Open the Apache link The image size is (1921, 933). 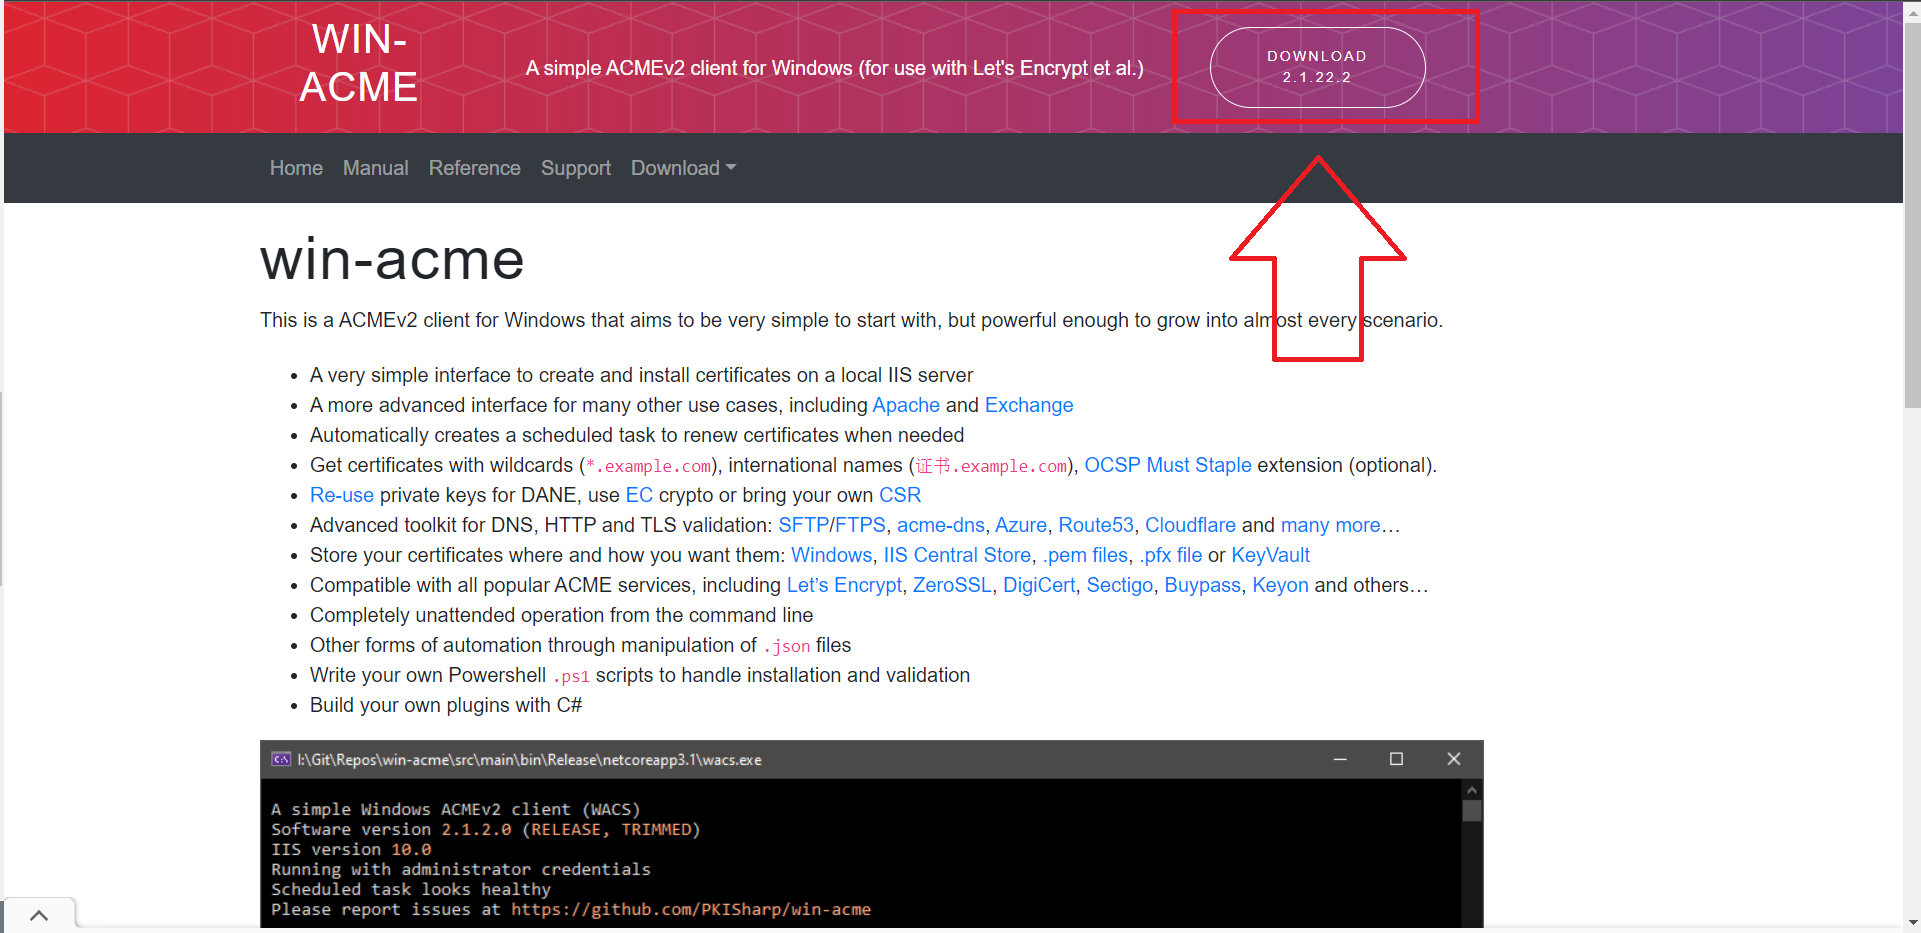point(906,405)
